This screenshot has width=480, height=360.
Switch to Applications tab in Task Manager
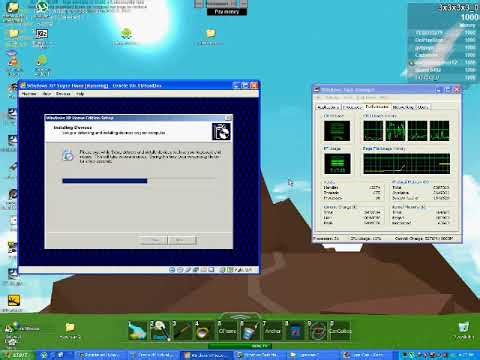point(328,107)
